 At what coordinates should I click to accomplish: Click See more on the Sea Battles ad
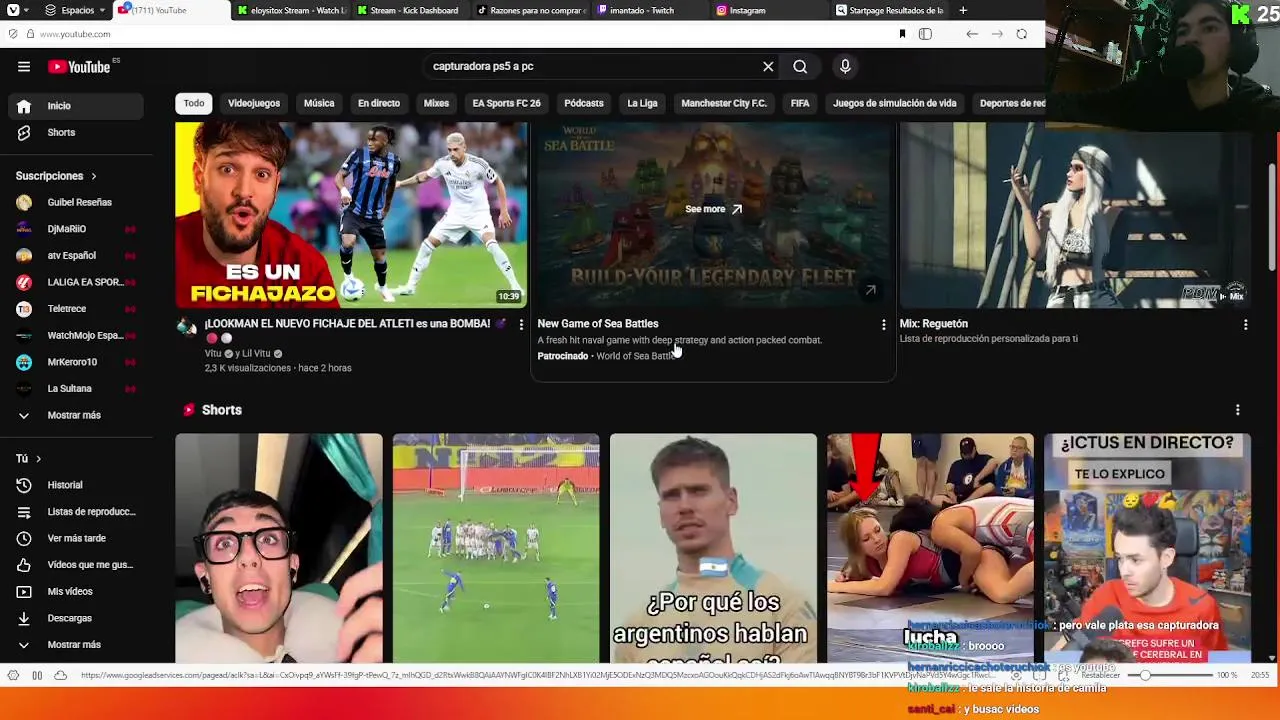(713, 209)
